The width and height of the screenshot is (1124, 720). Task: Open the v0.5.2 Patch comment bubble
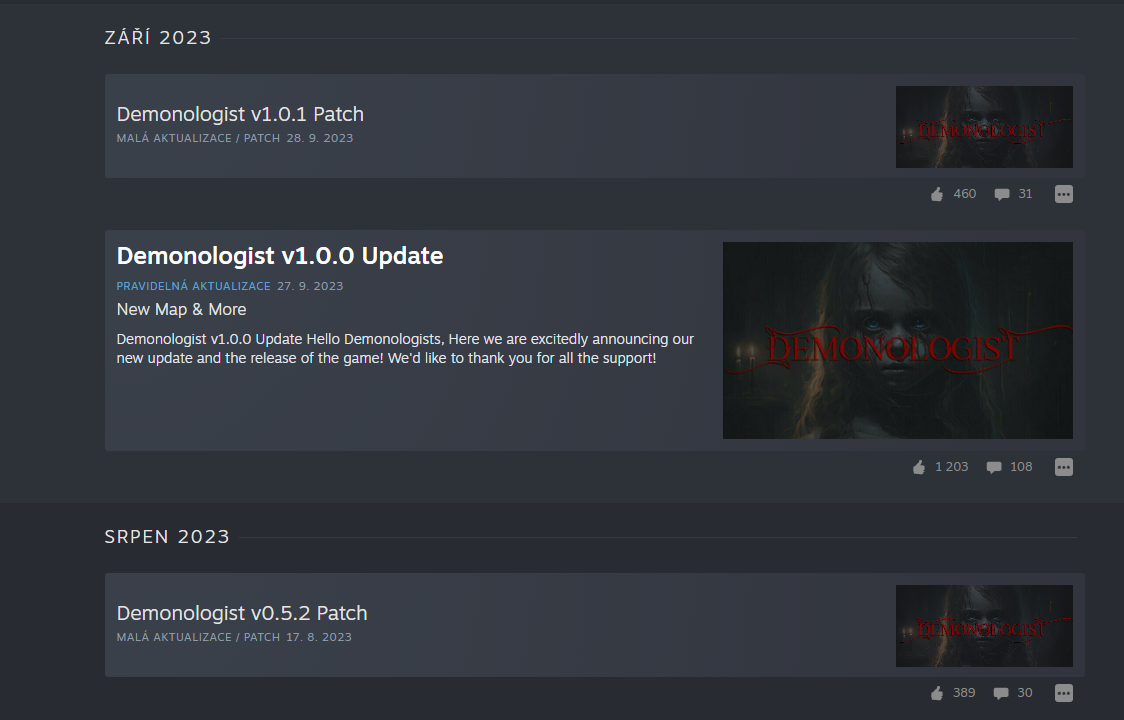pyautogui.click(x=1001, y=693)
